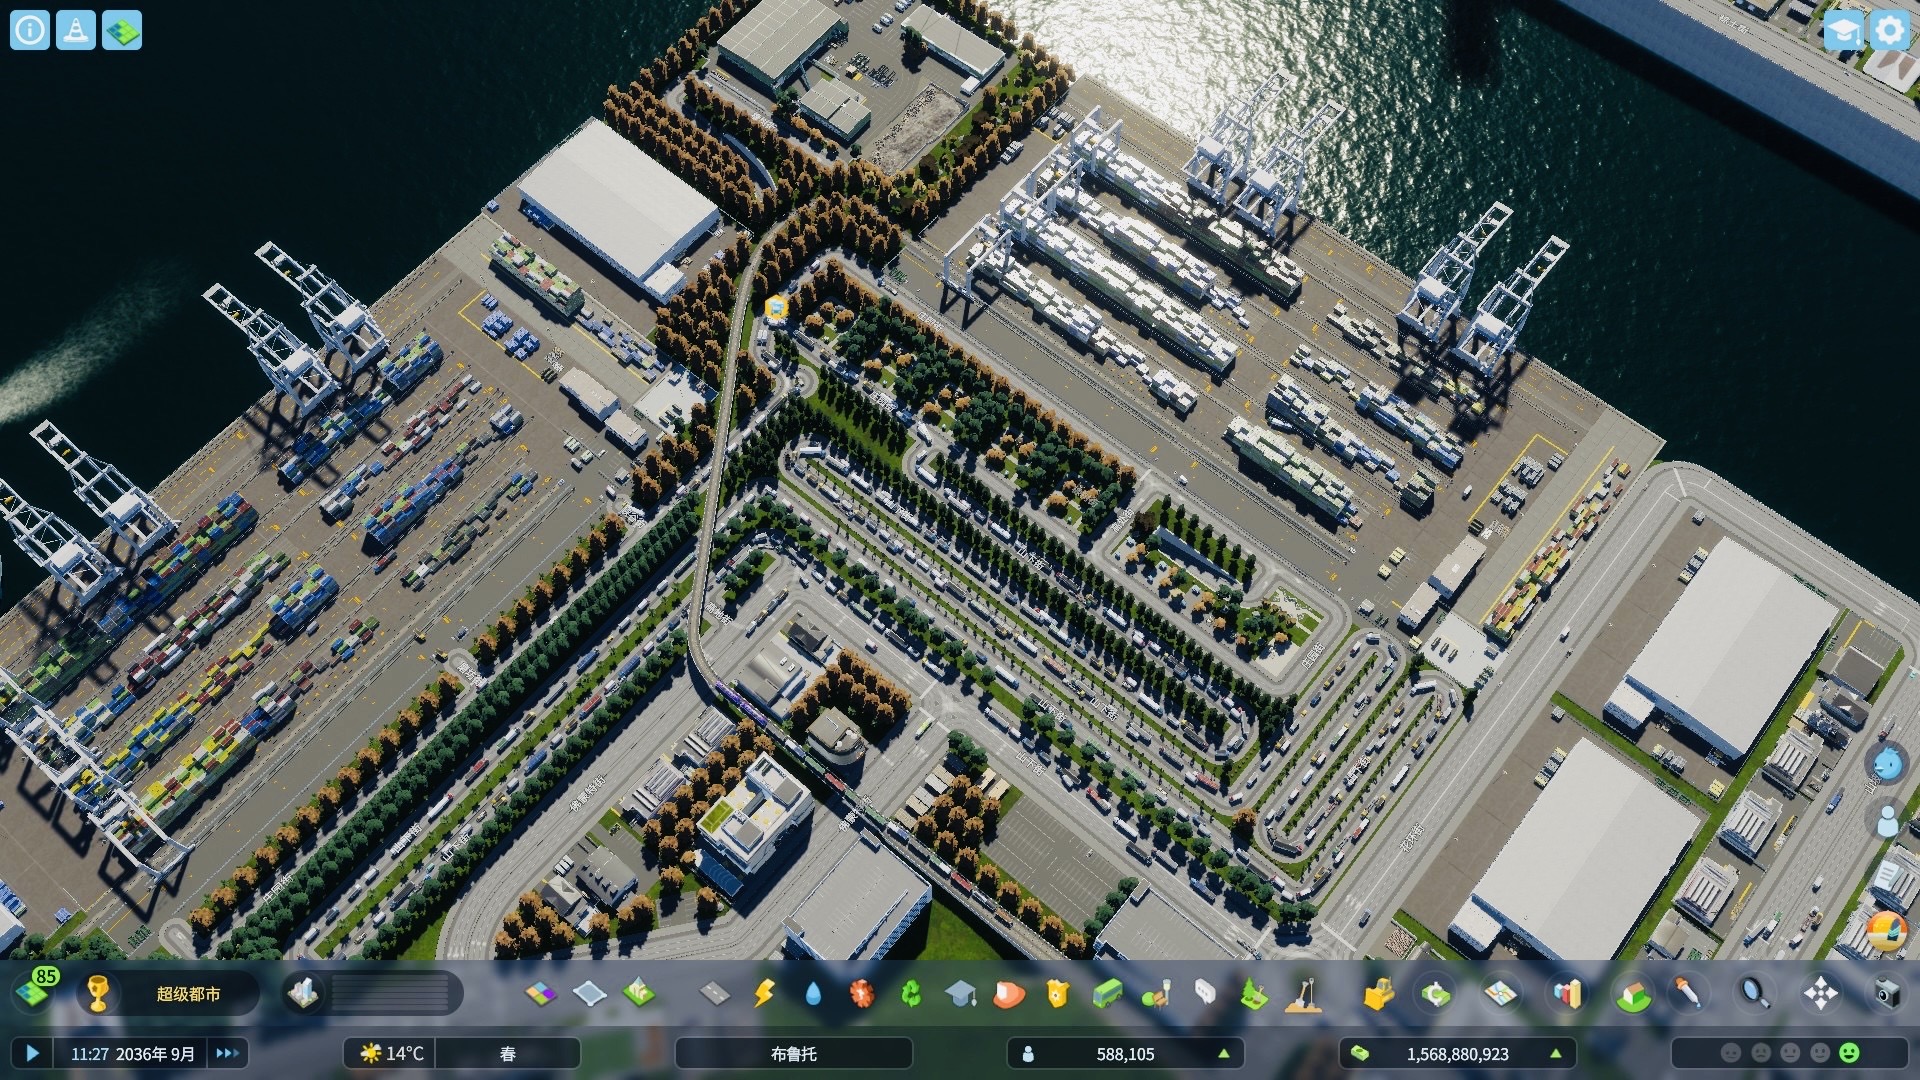The height and width of the screenshot is (1080, 1920).
Task: Open the garbage management menu
Action: [911, 993]
